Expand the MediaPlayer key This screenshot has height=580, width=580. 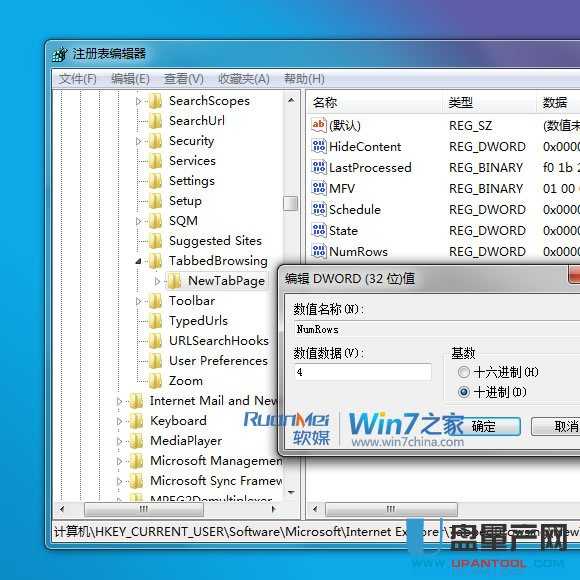pos(119,441)
